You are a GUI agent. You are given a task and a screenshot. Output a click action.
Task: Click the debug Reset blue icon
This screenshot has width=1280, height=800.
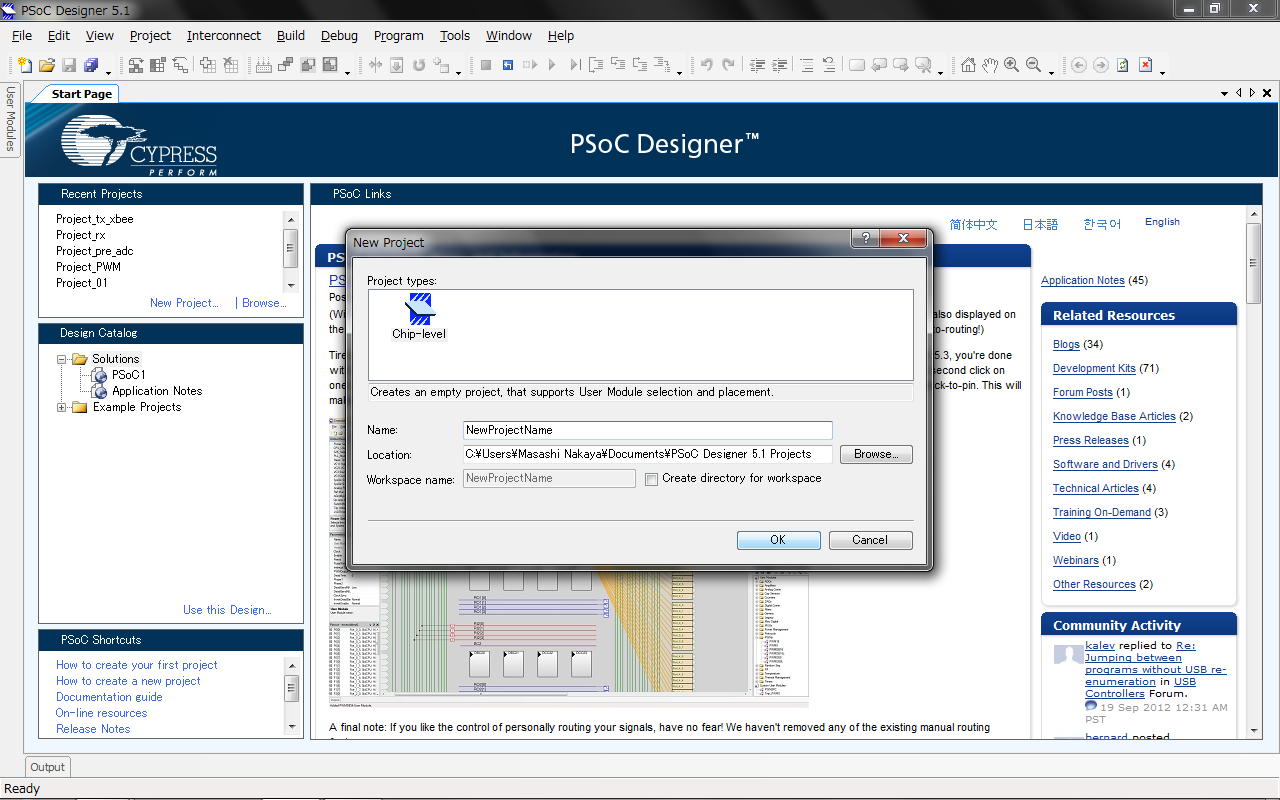click(x=508, y=65)
